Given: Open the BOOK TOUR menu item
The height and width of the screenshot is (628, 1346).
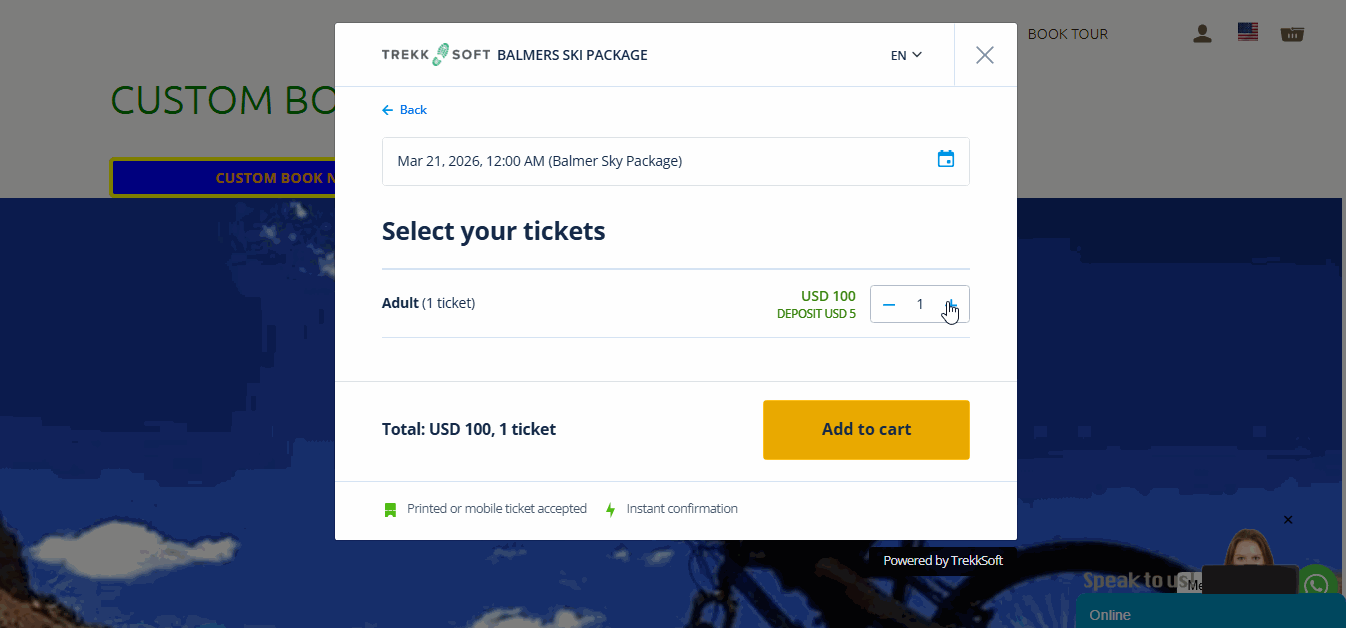Looking at the screenshot, I should (1067, 34).
